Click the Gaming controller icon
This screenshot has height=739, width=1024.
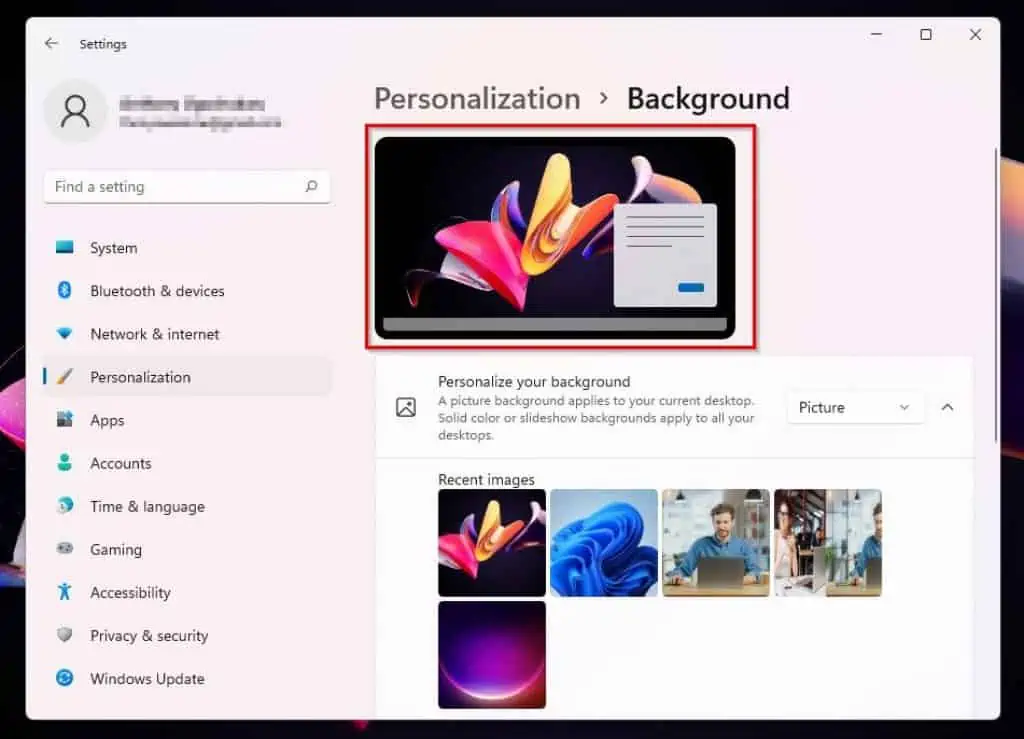[65, 549]
